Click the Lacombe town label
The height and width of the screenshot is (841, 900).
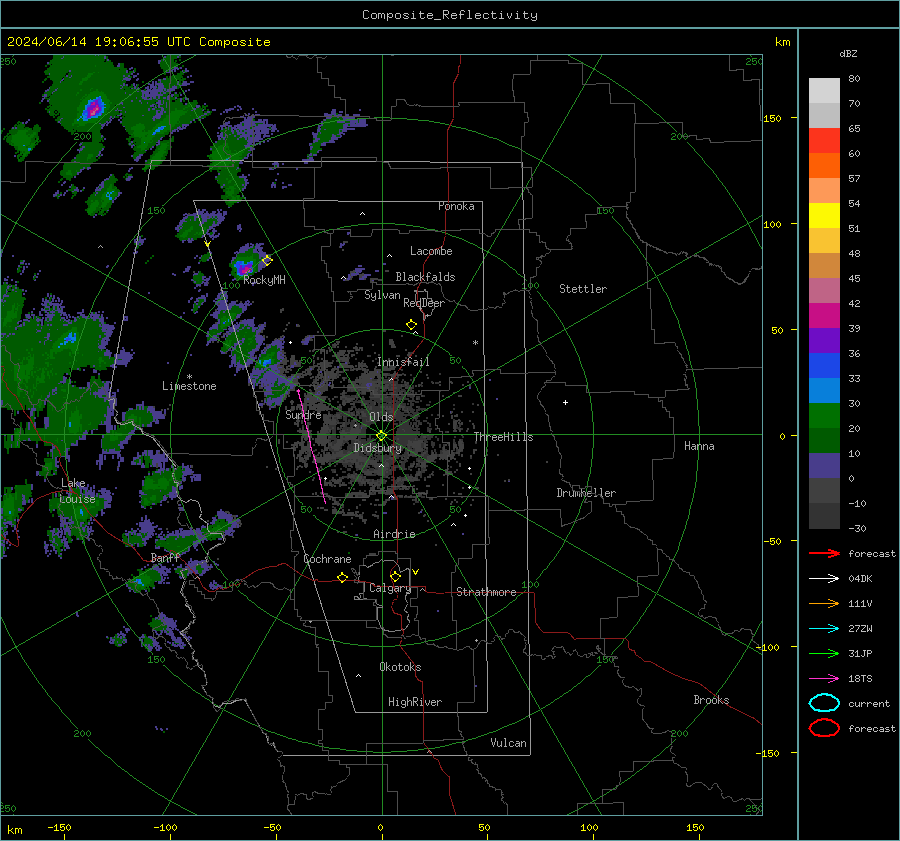tap(431, 251)
